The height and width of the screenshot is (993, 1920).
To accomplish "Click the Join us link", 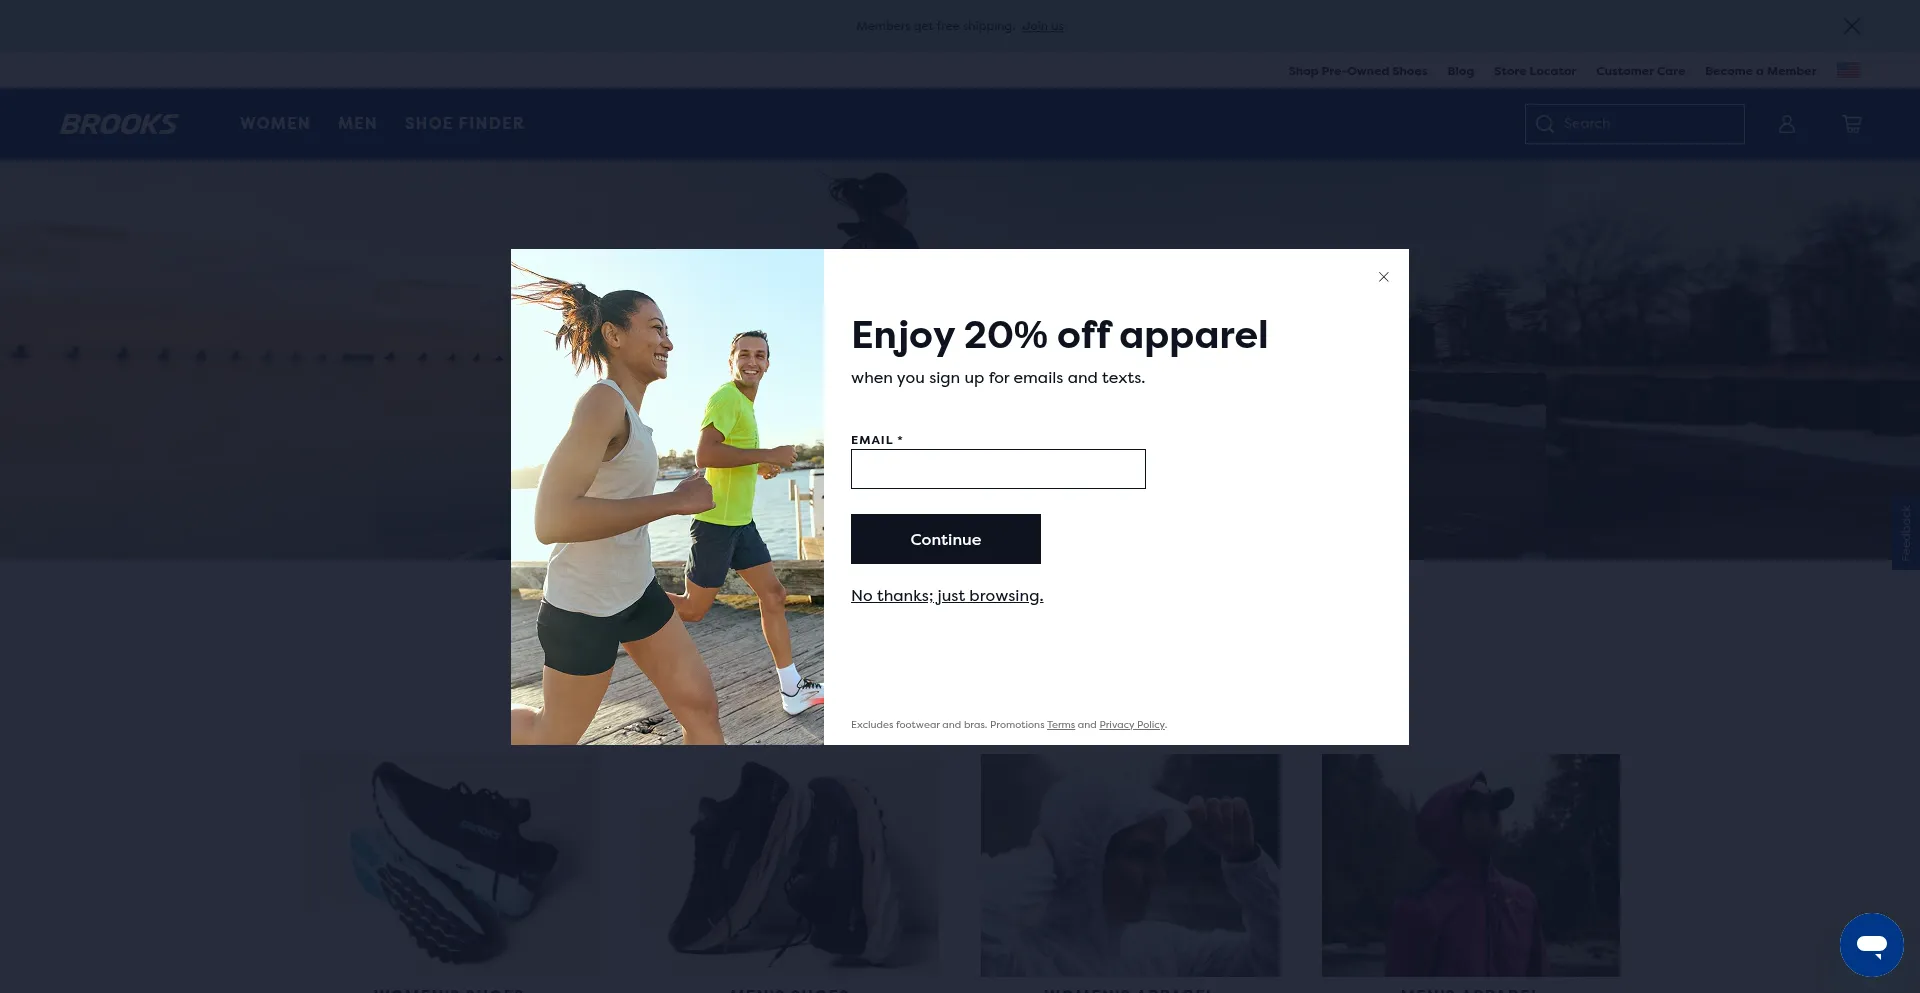I will tap(1042, 27).
